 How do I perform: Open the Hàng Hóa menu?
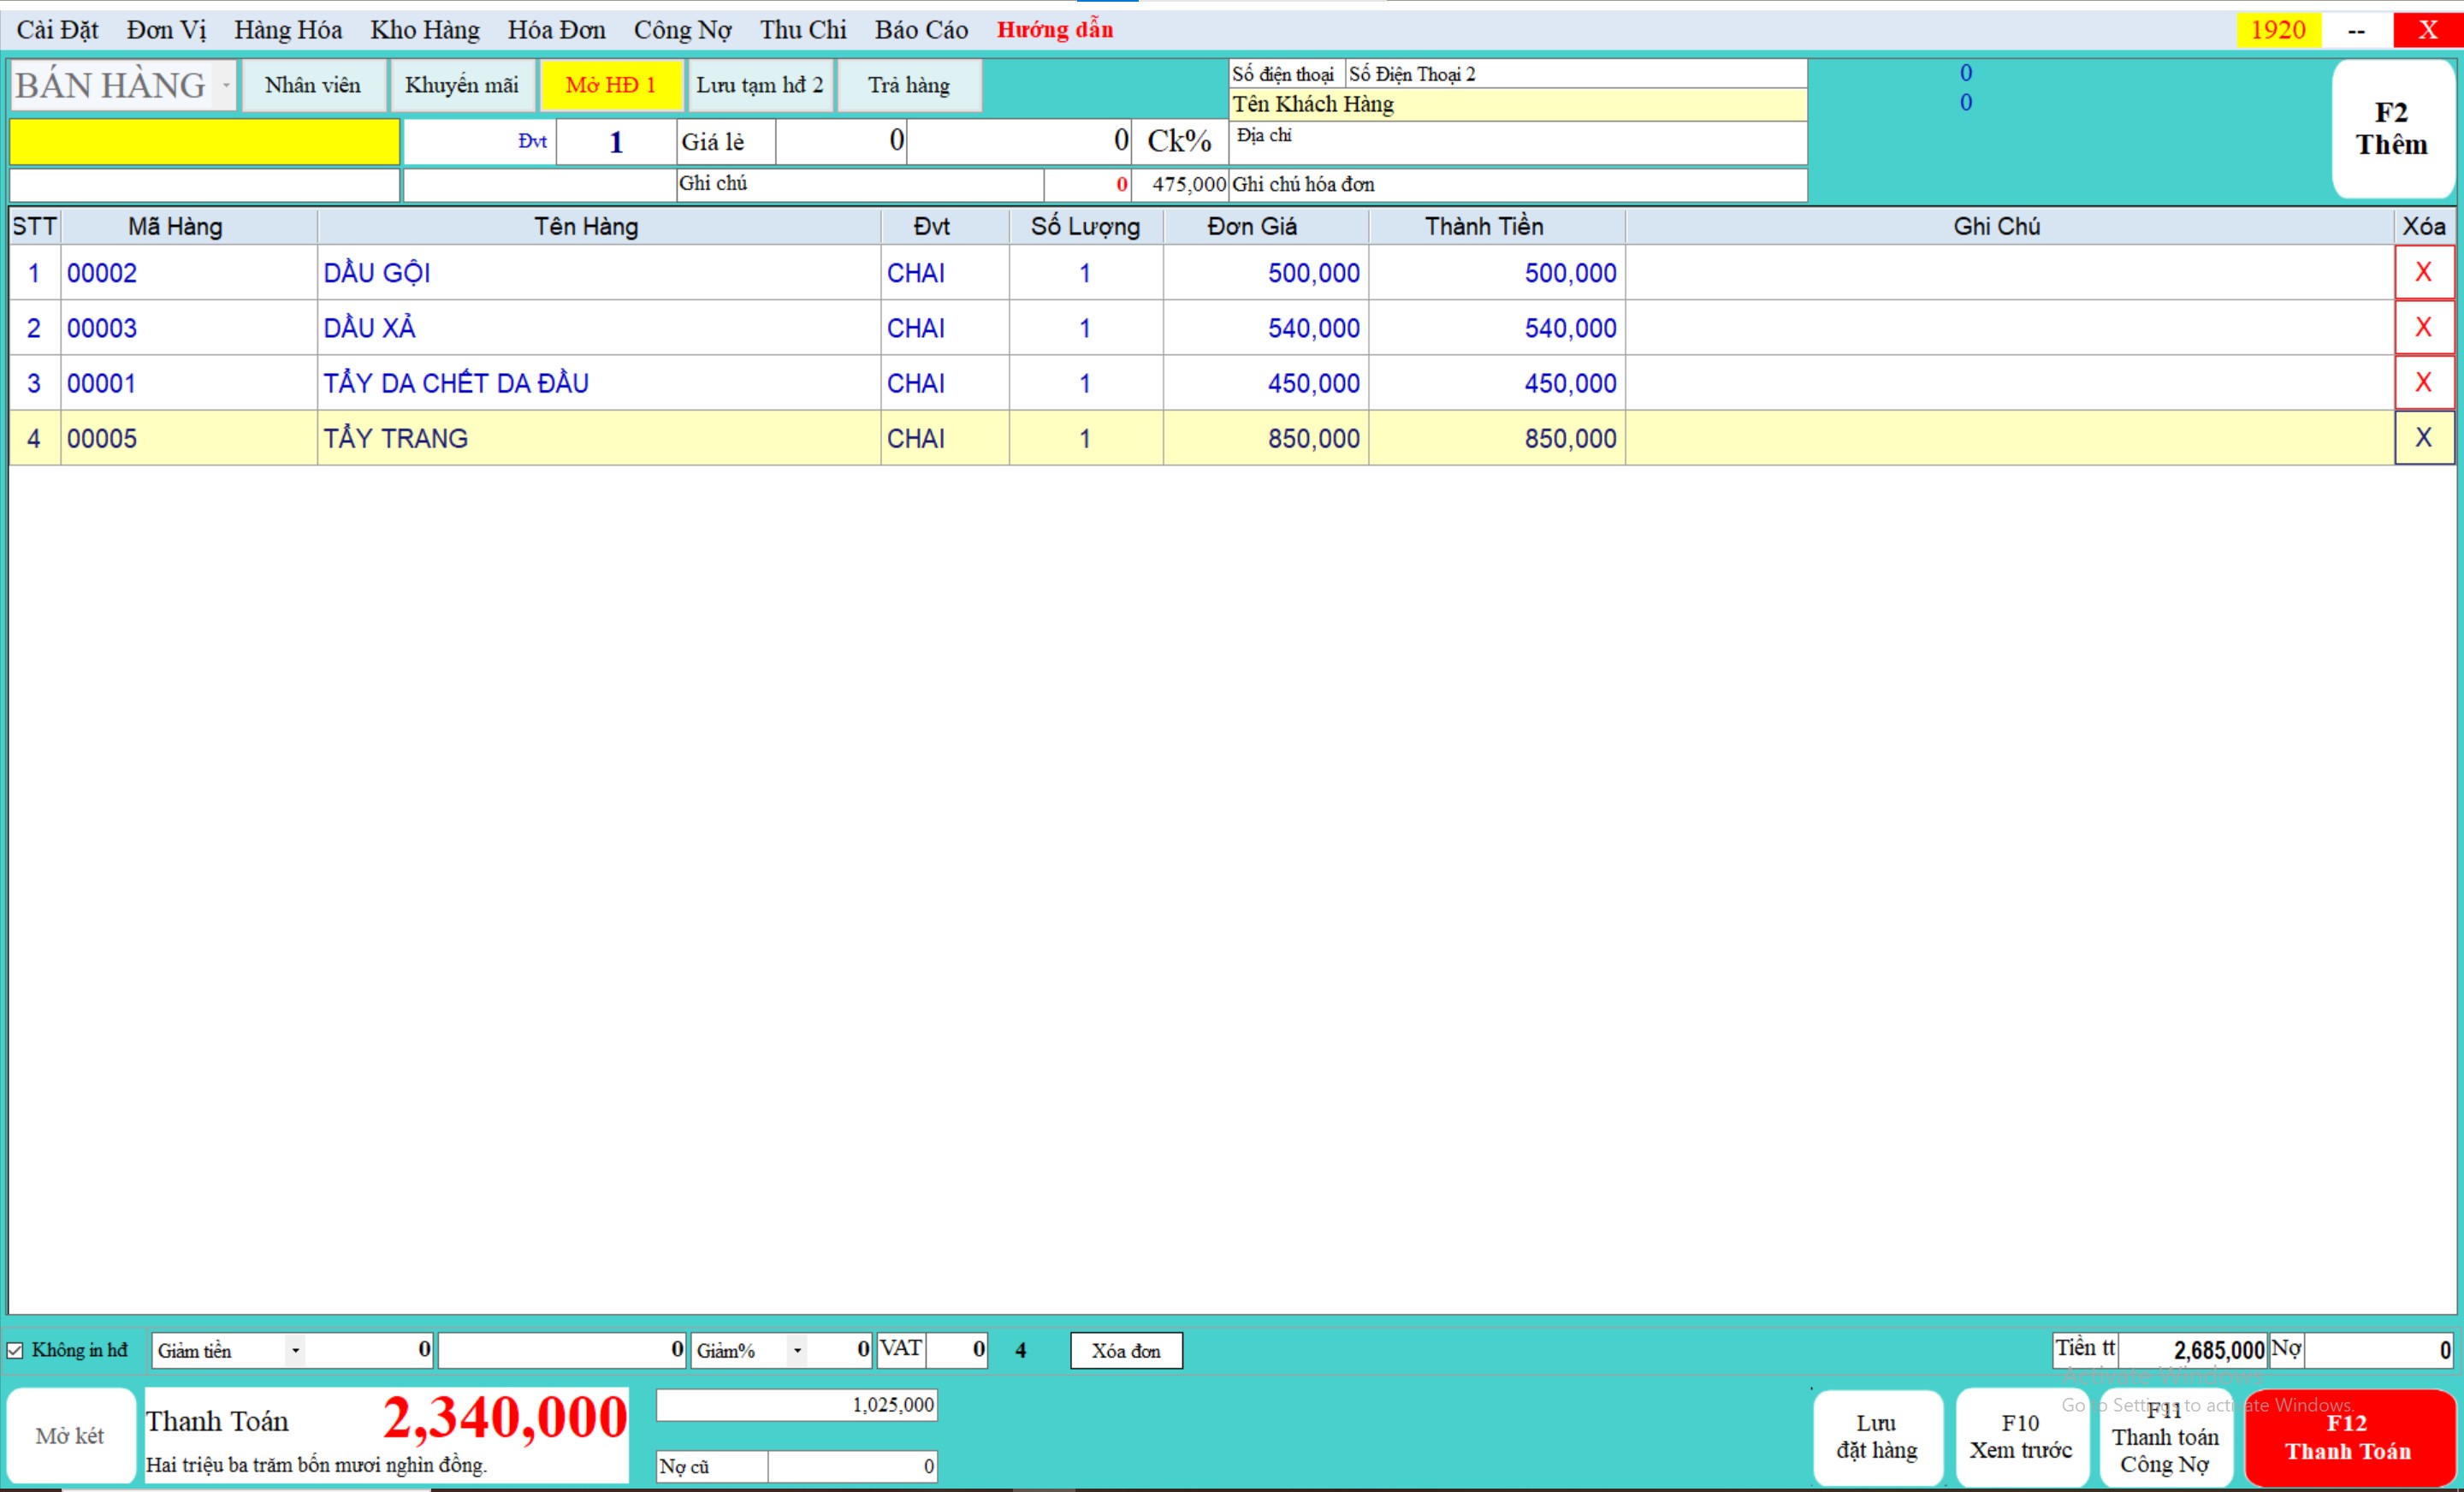tap(288, 30)
